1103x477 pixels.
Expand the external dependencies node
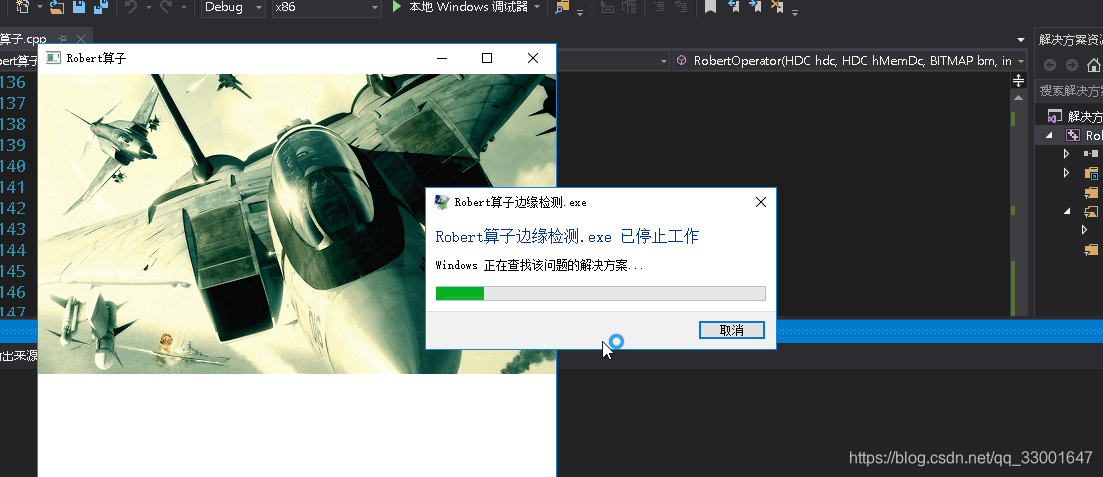point(1066,172)
